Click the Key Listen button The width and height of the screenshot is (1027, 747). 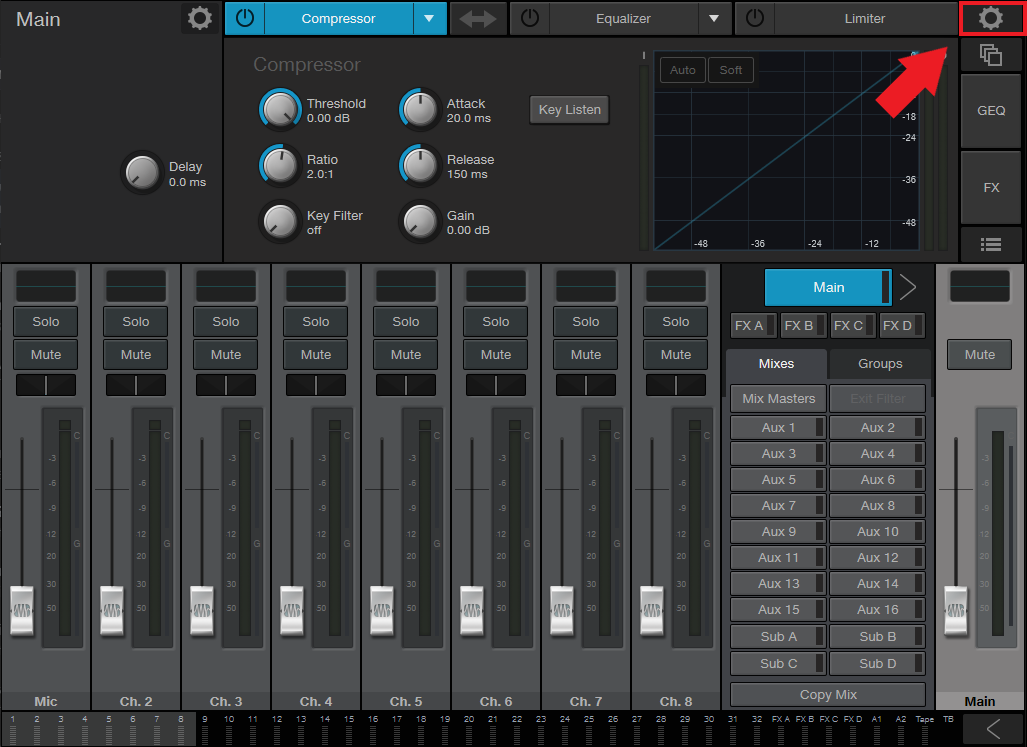click(x=568, y=109)
